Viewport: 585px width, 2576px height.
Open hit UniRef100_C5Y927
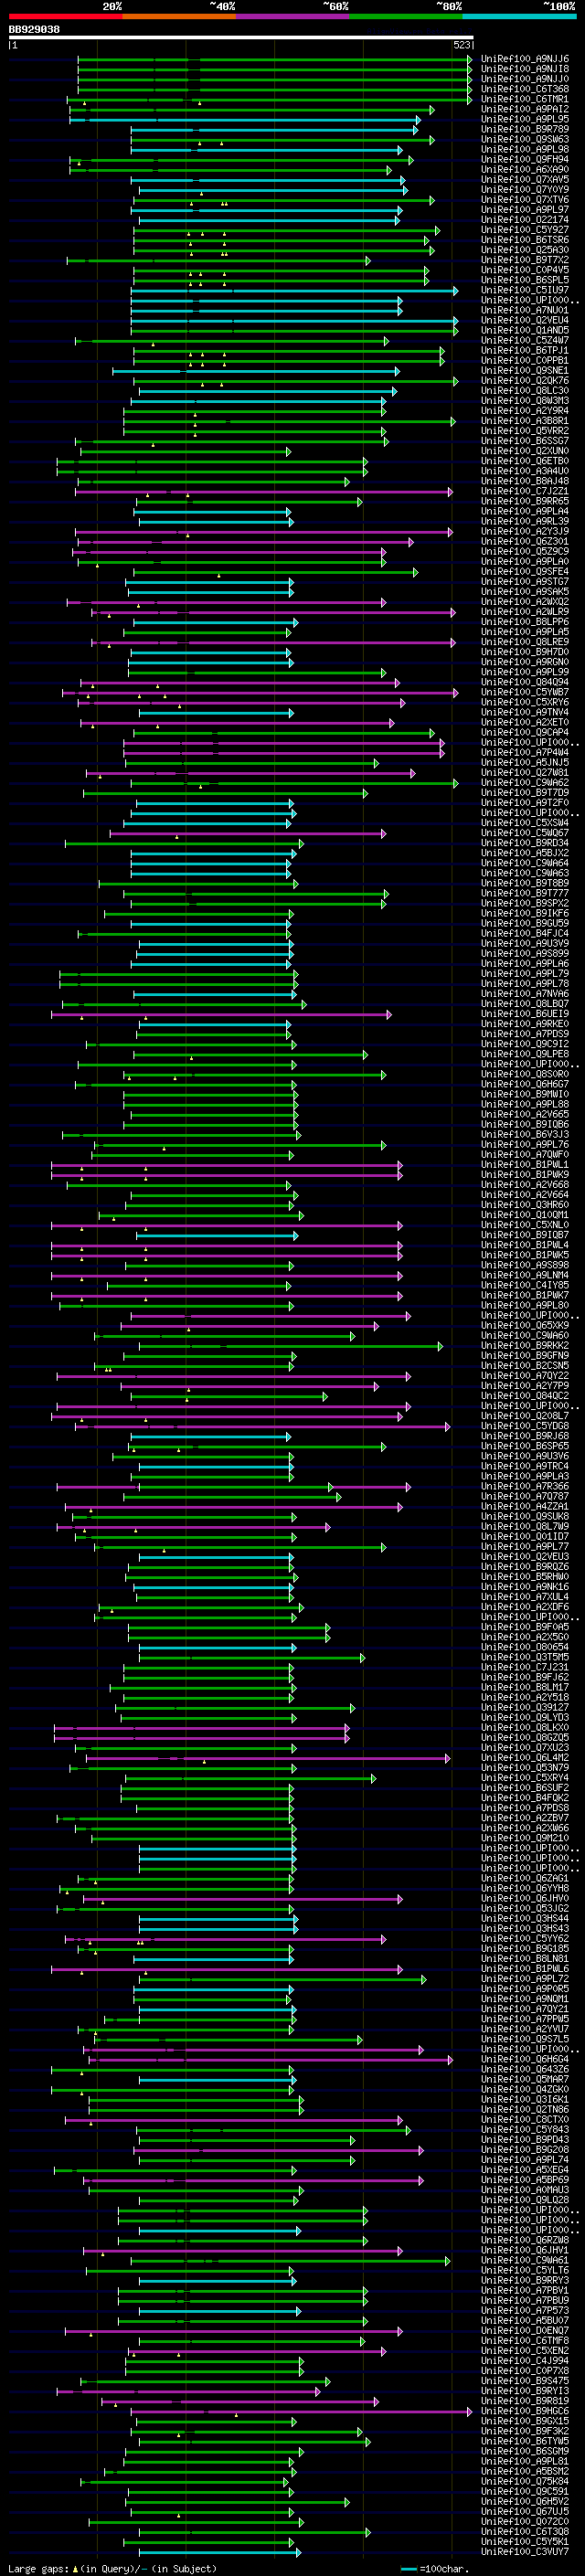(525, 230)
